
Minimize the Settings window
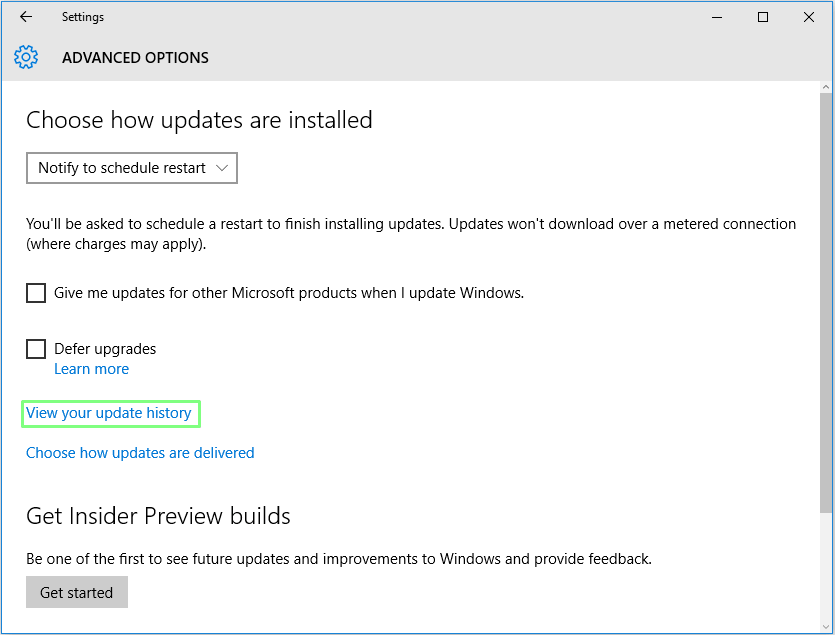click(x=717, y=17)
